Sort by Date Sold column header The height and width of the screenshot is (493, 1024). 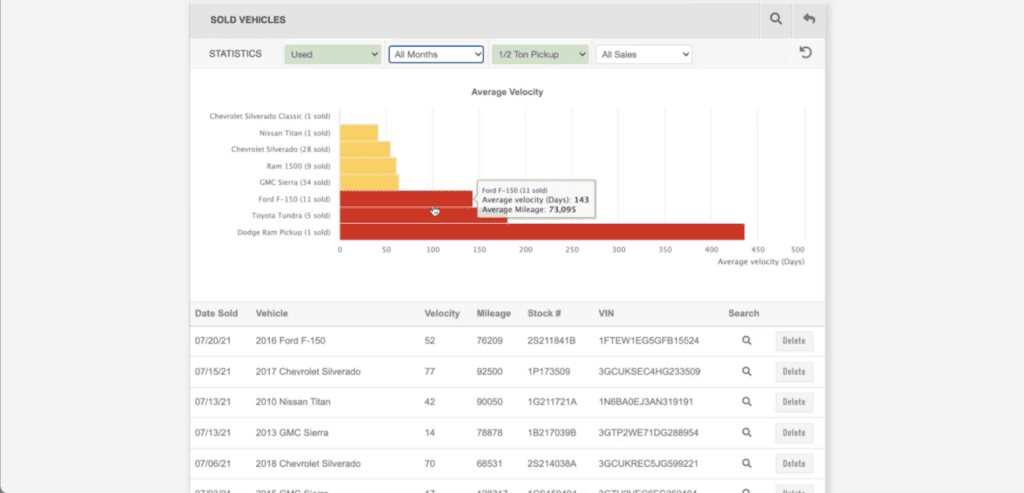[216, 313]
